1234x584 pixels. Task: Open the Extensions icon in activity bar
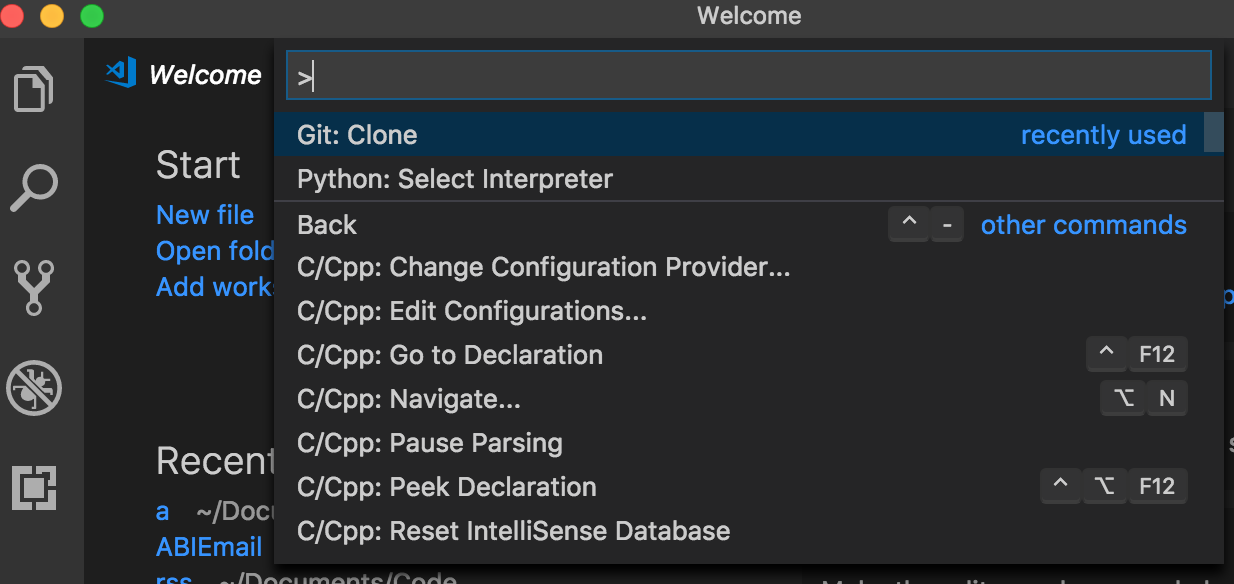click(36, 488)
